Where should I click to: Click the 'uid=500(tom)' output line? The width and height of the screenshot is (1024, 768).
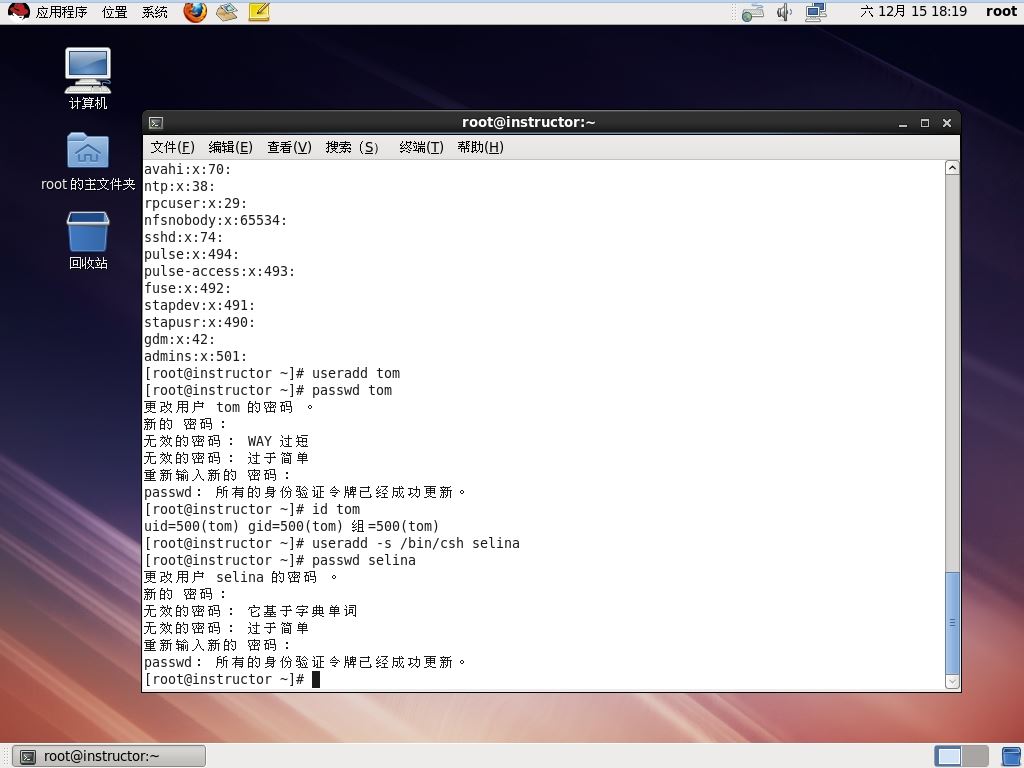291,526
